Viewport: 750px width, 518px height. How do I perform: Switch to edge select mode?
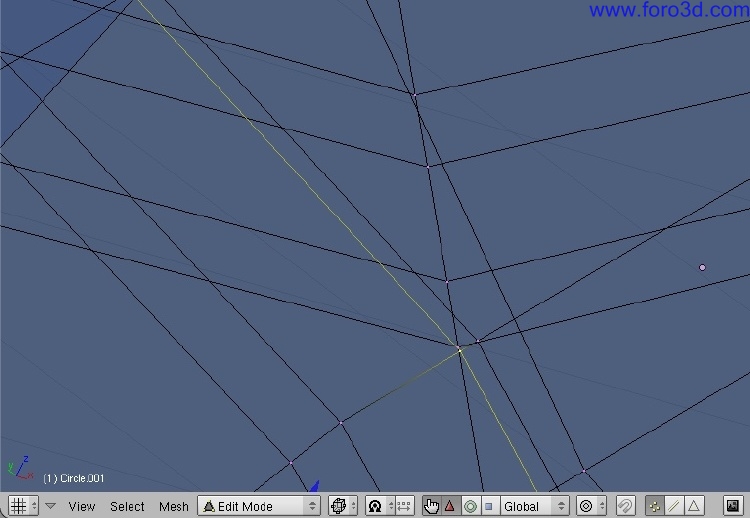click(674, 506)
